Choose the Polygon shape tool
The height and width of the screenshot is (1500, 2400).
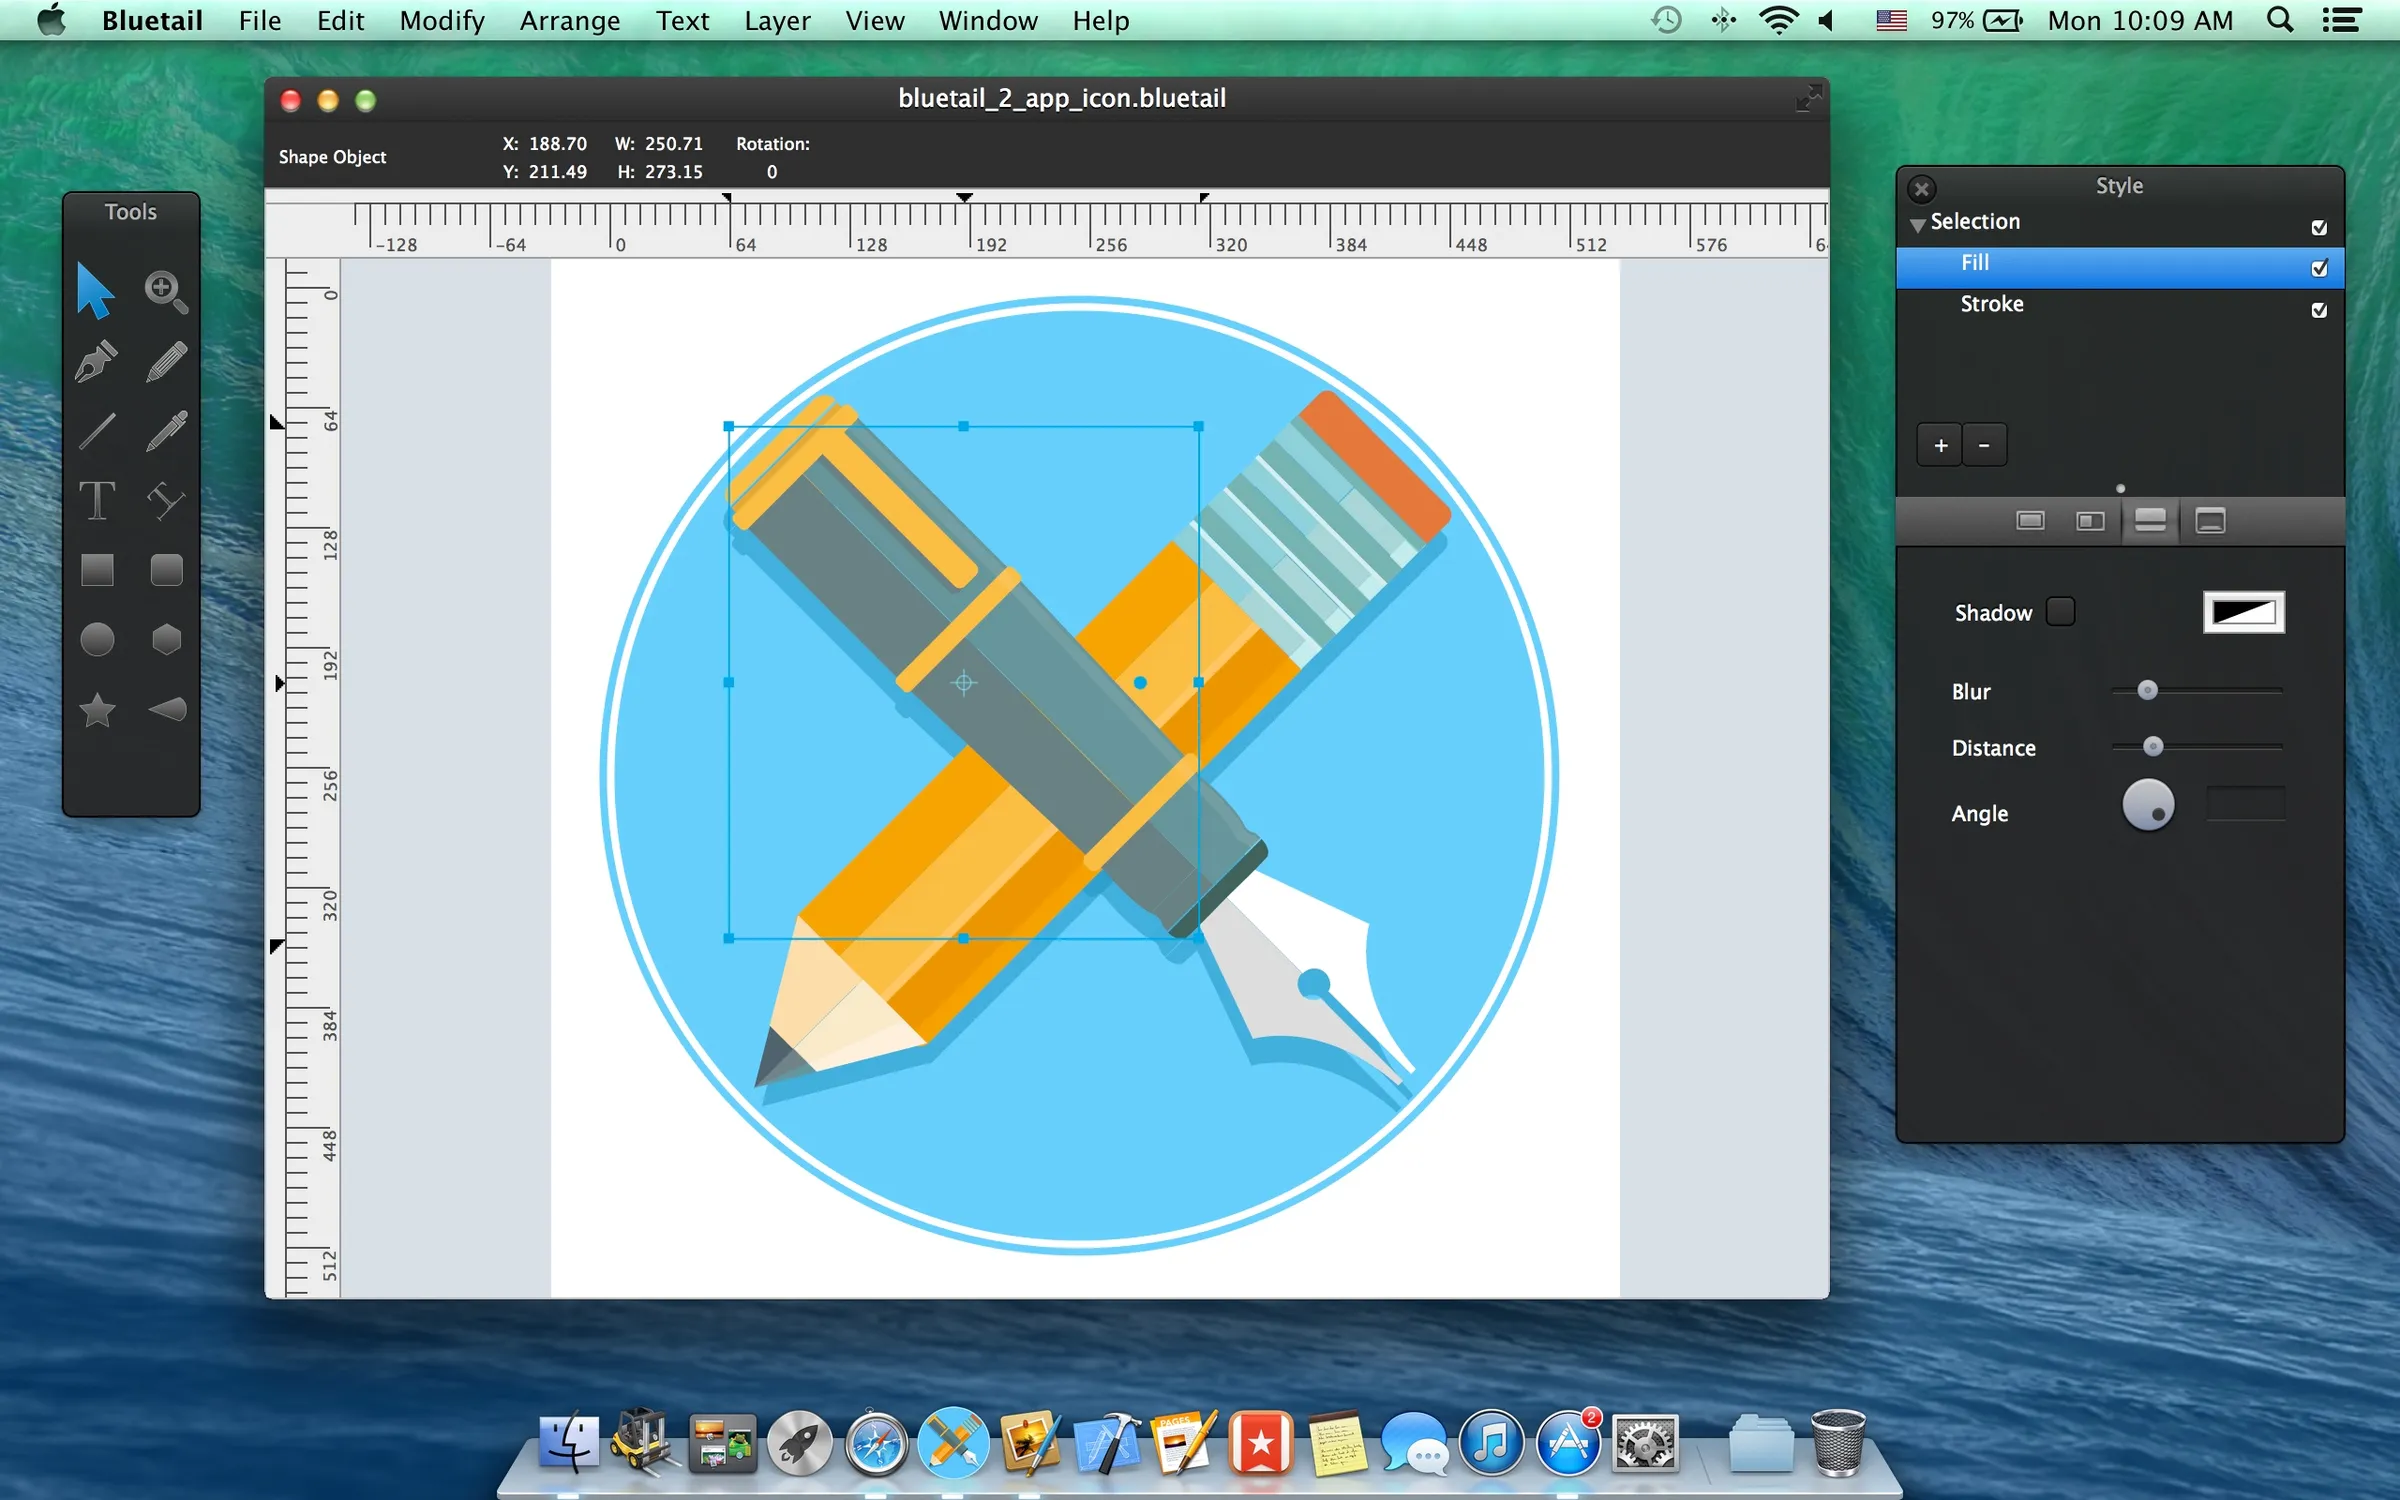[165, 640]
